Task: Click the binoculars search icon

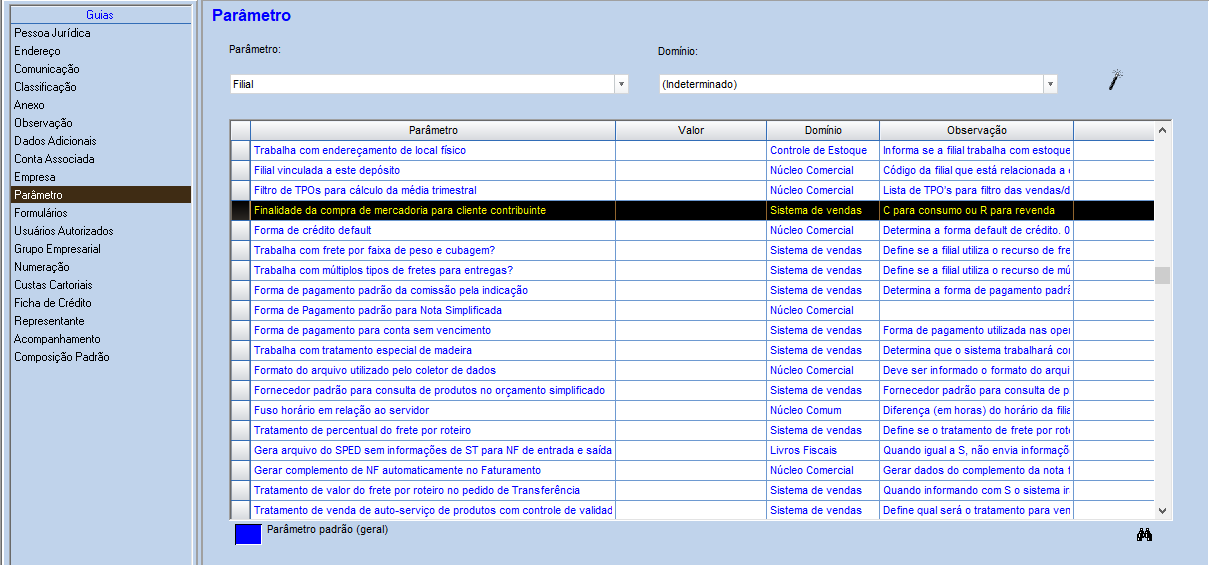Action: (x=1145, y=535)
